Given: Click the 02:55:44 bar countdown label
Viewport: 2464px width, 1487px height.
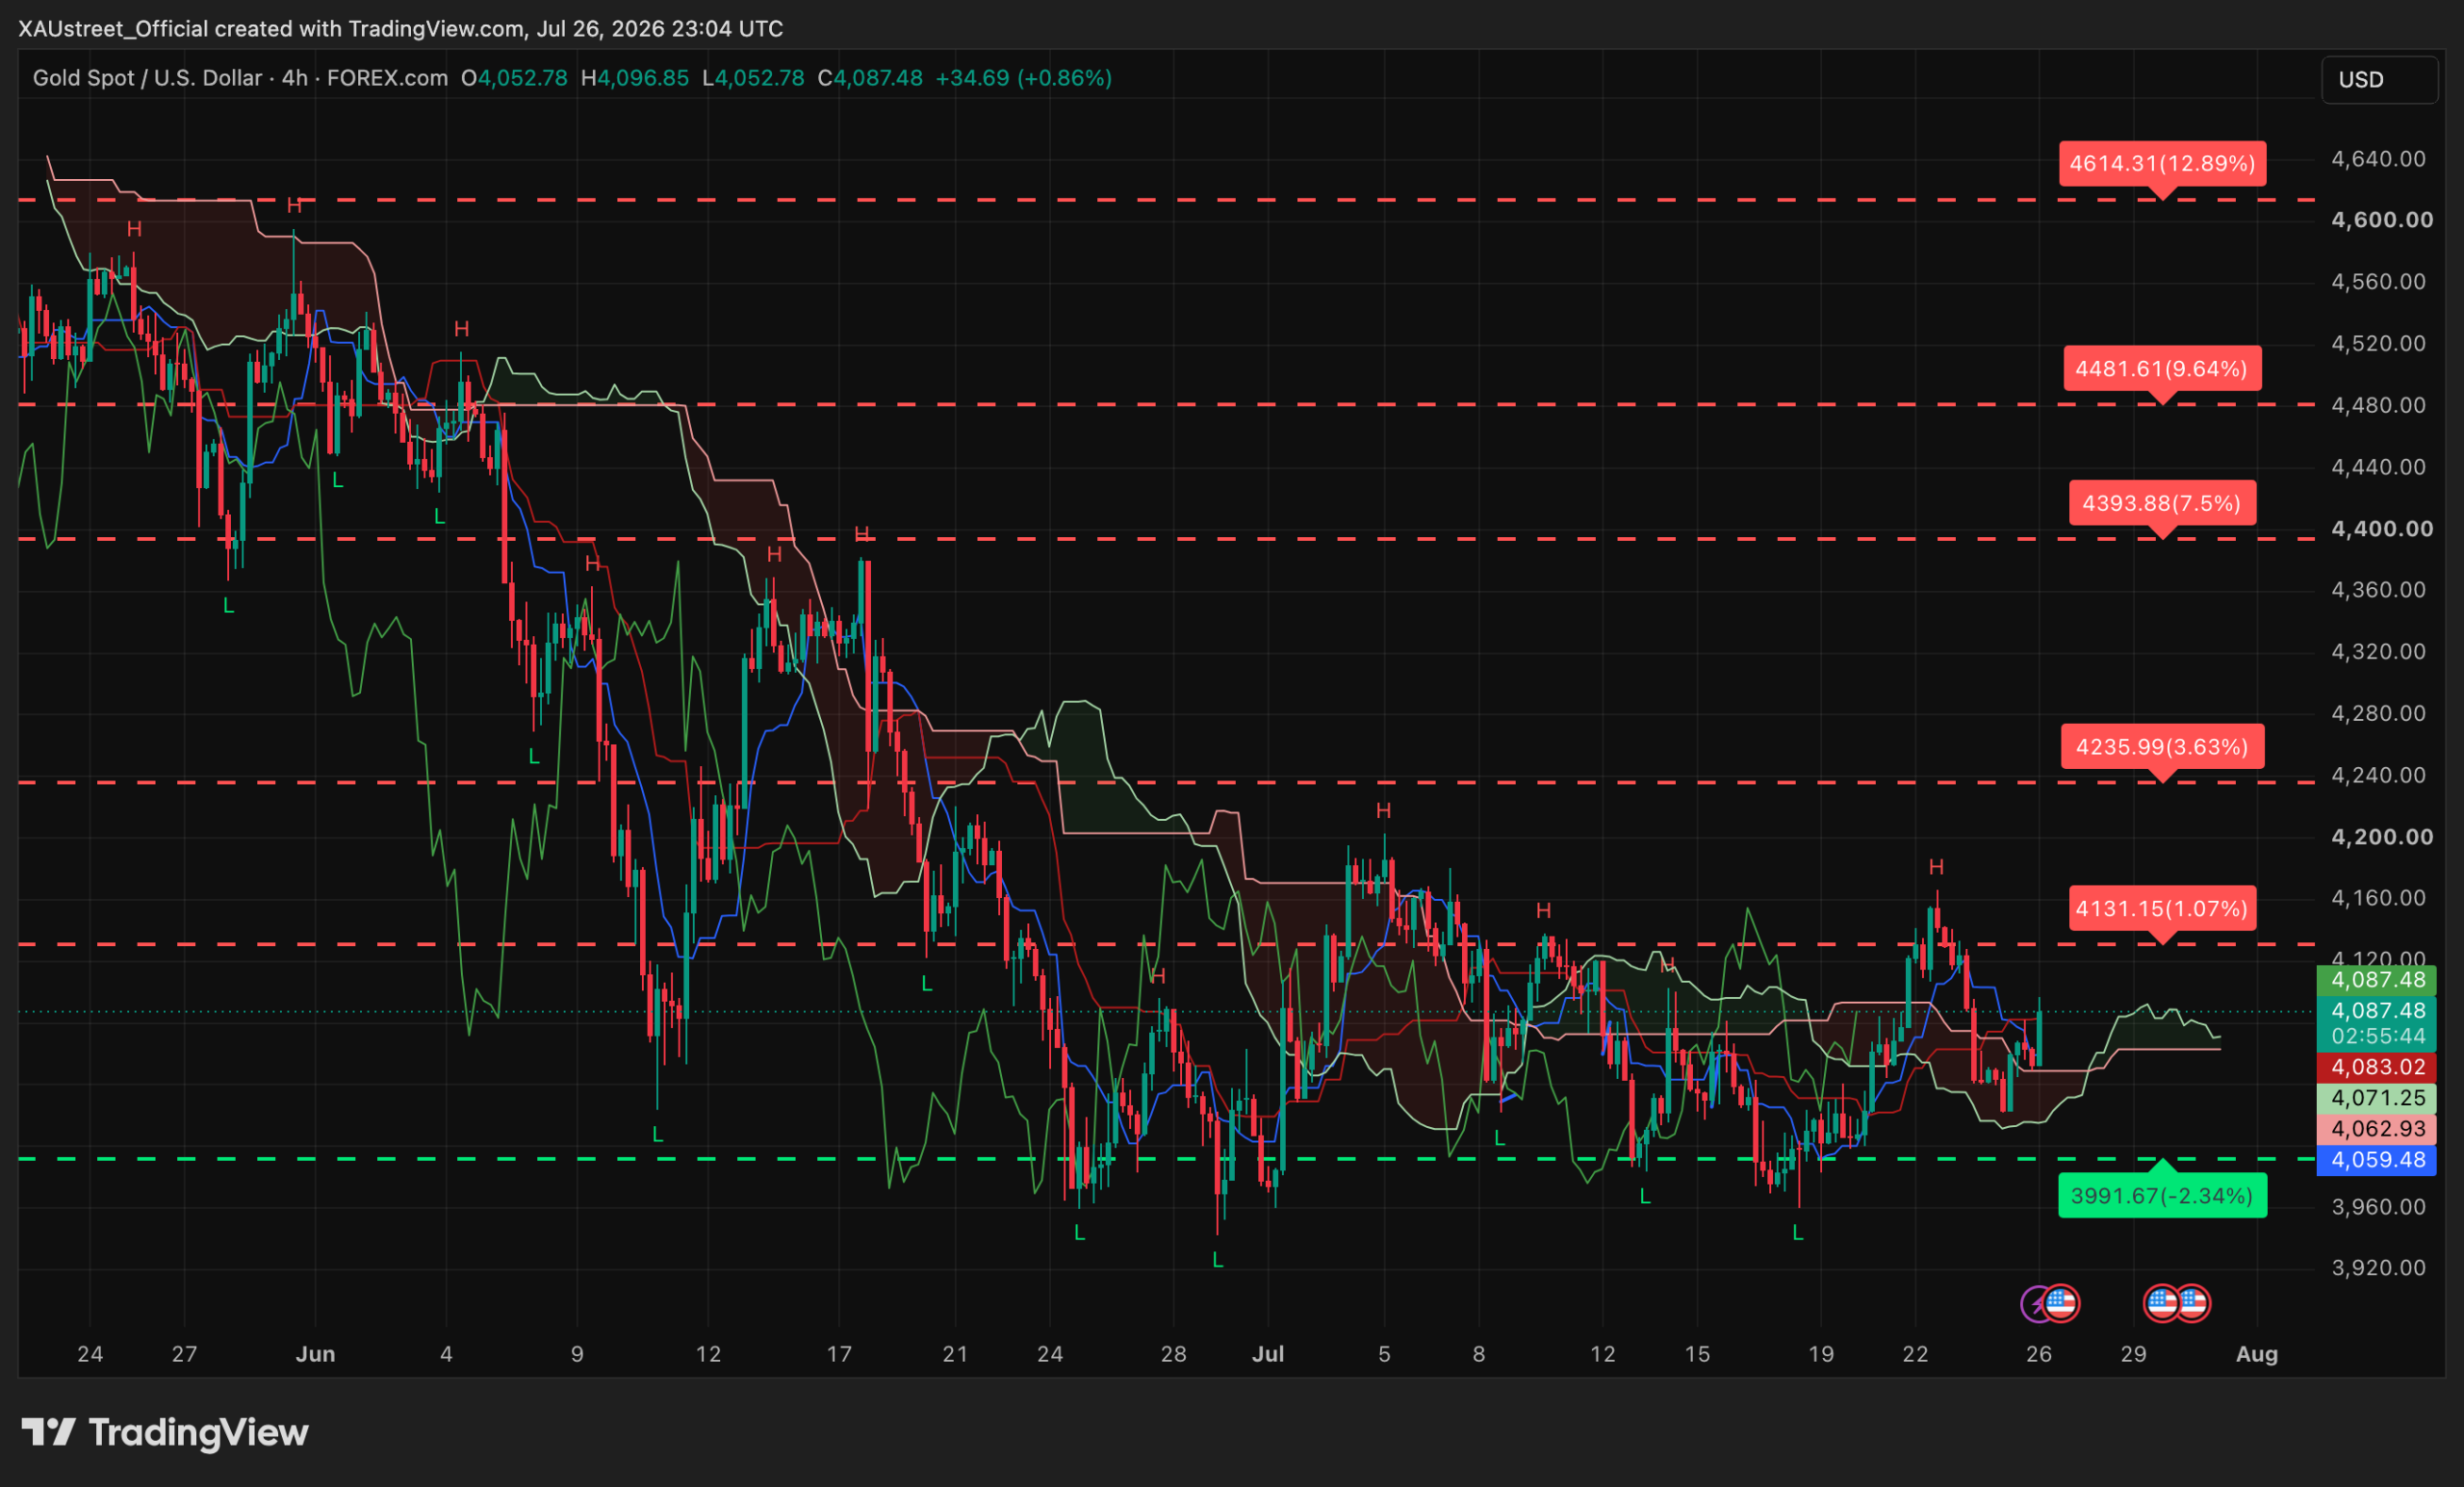Looking at the screenshot, I should 2377,1037.
